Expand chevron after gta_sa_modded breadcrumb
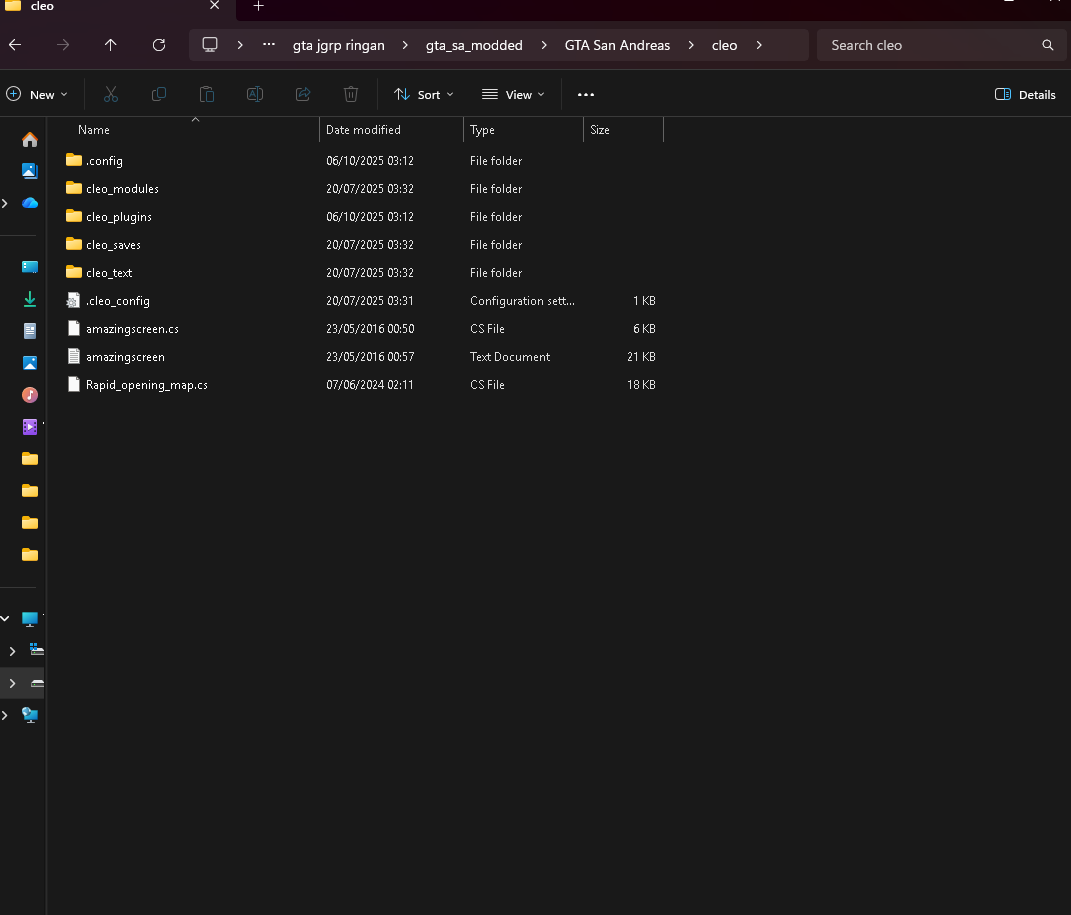The width and height of the screenshot is (1071, 915). pos(544,45)
